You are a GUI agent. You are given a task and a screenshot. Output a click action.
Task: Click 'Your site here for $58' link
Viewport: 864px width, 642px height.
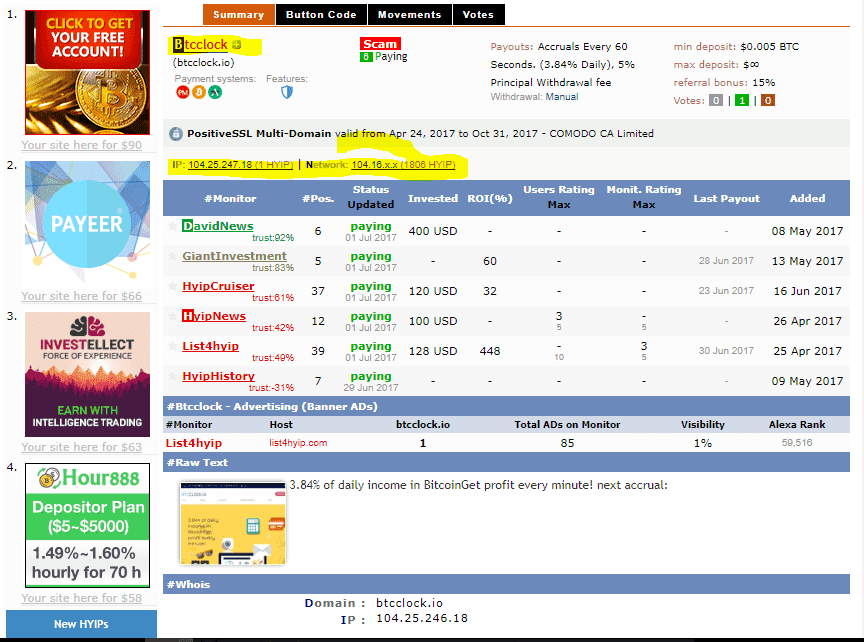[82, 598]
